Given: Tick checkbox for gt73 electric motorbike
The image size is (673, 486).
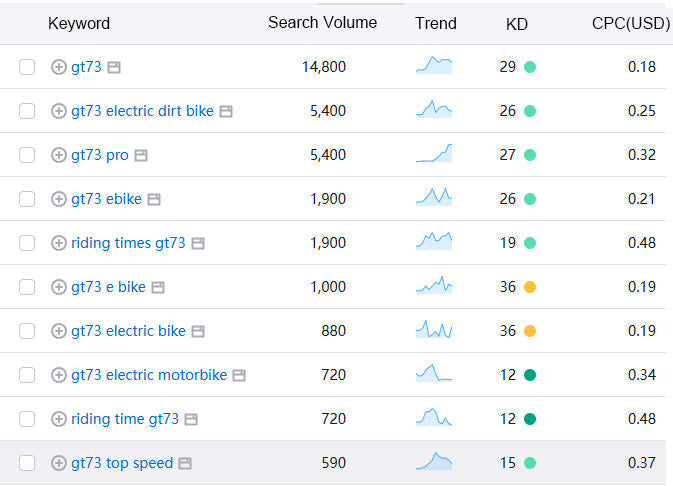Looking at the screenshot, I should 27,375.
